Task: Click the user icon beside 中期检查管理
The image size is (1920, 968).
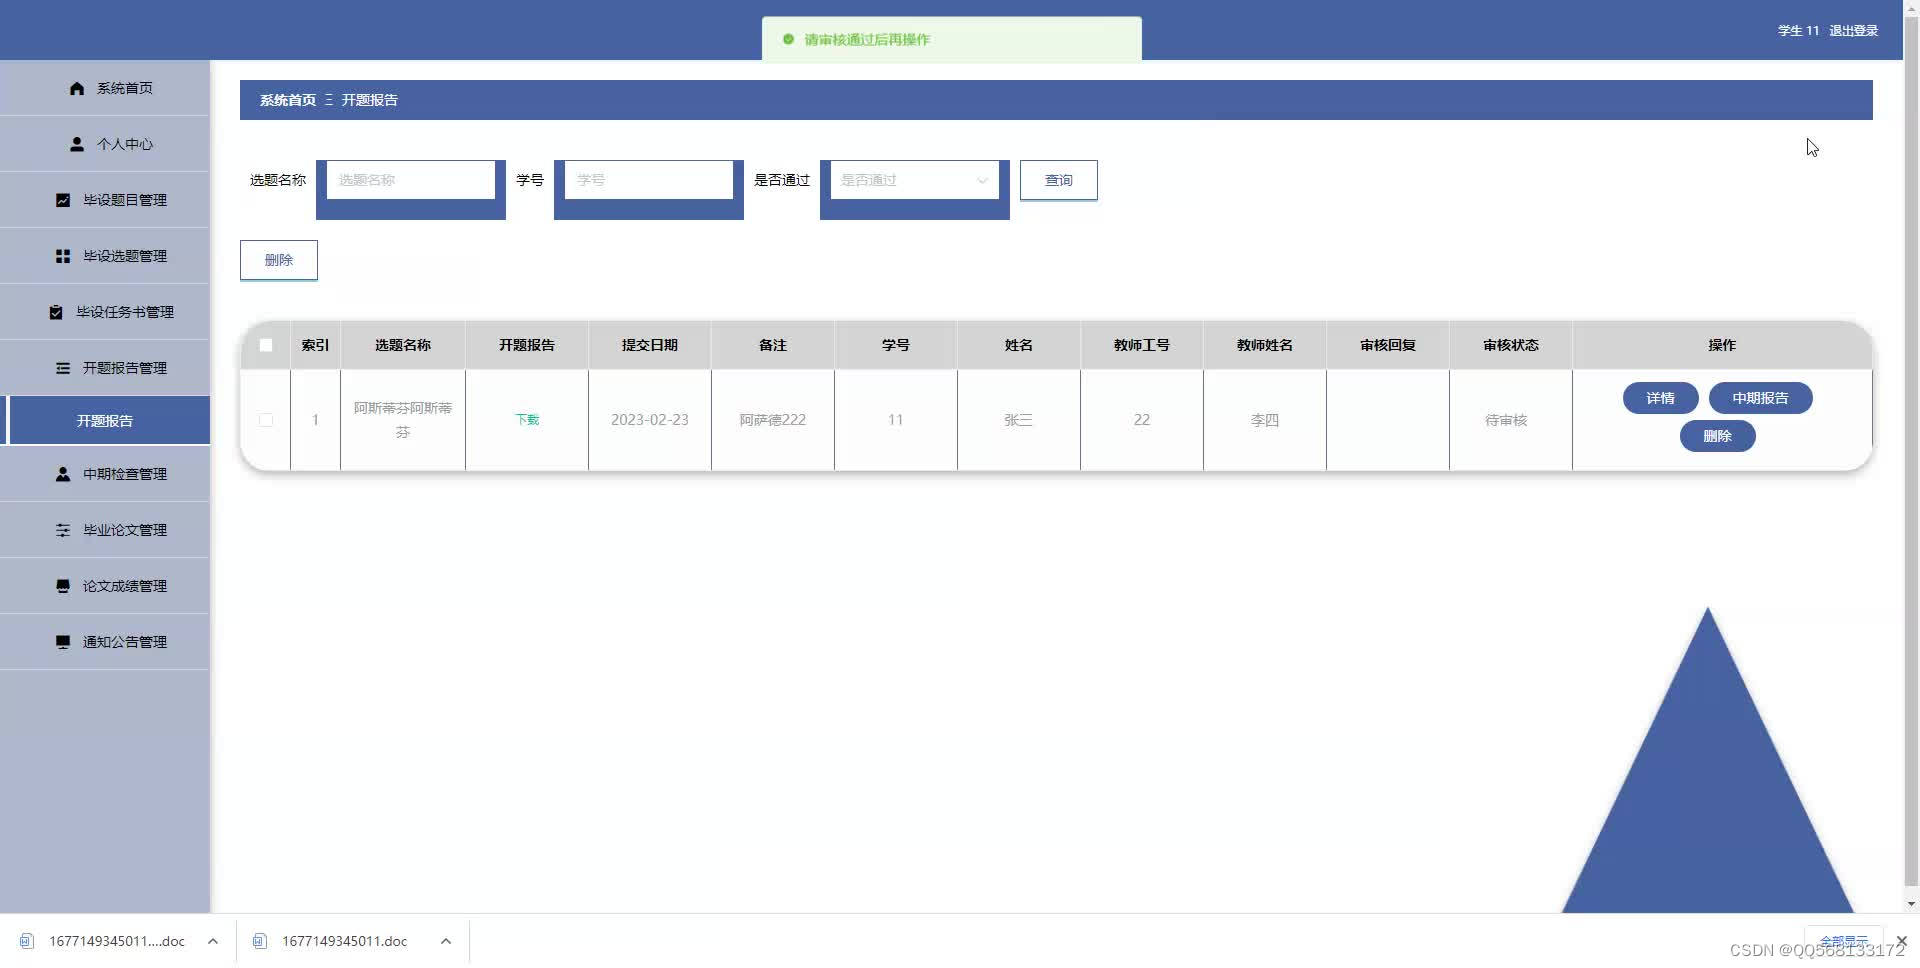Action: pyautogui.click(x=63, y=474)
